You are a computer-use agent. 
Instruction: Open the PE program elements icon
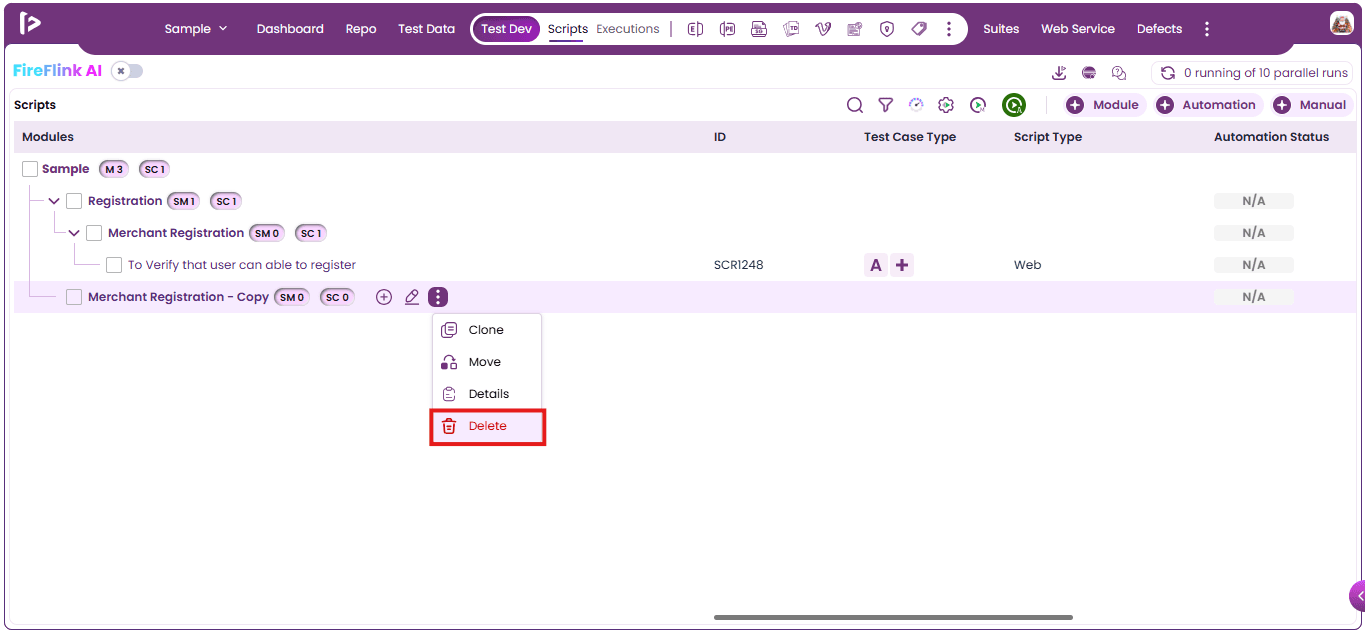[727, 29]
